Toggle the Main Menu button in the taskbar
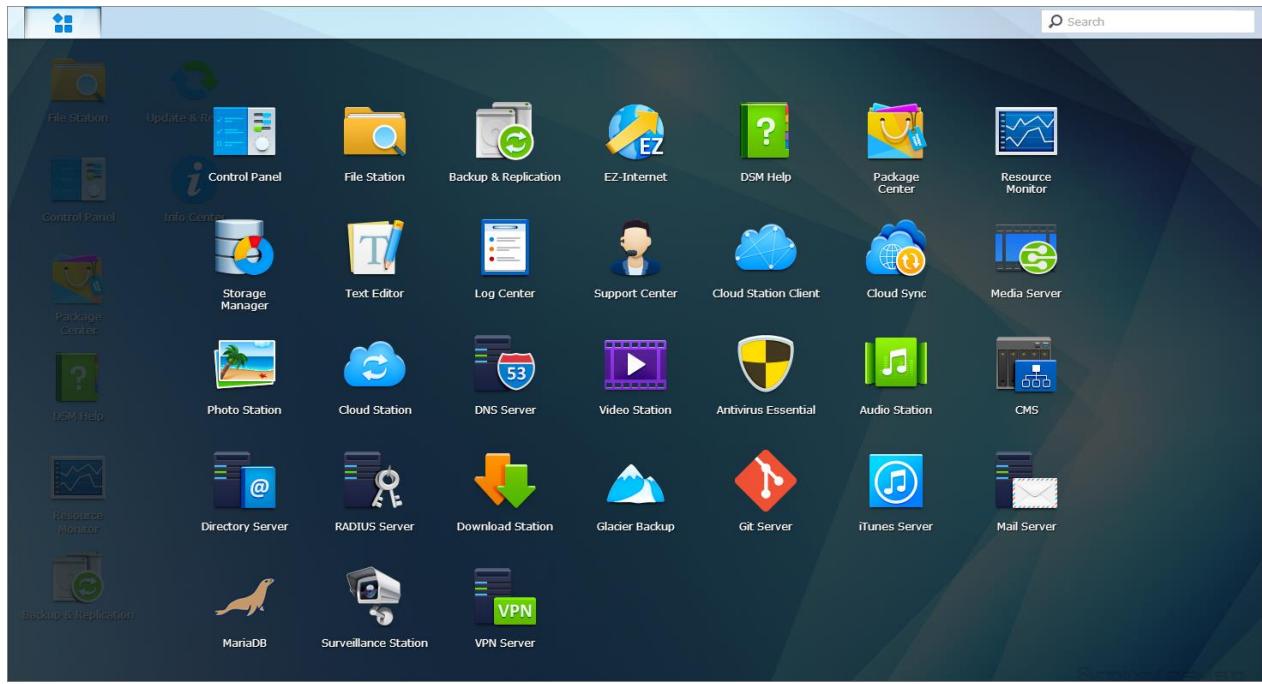 pos(62,23)
